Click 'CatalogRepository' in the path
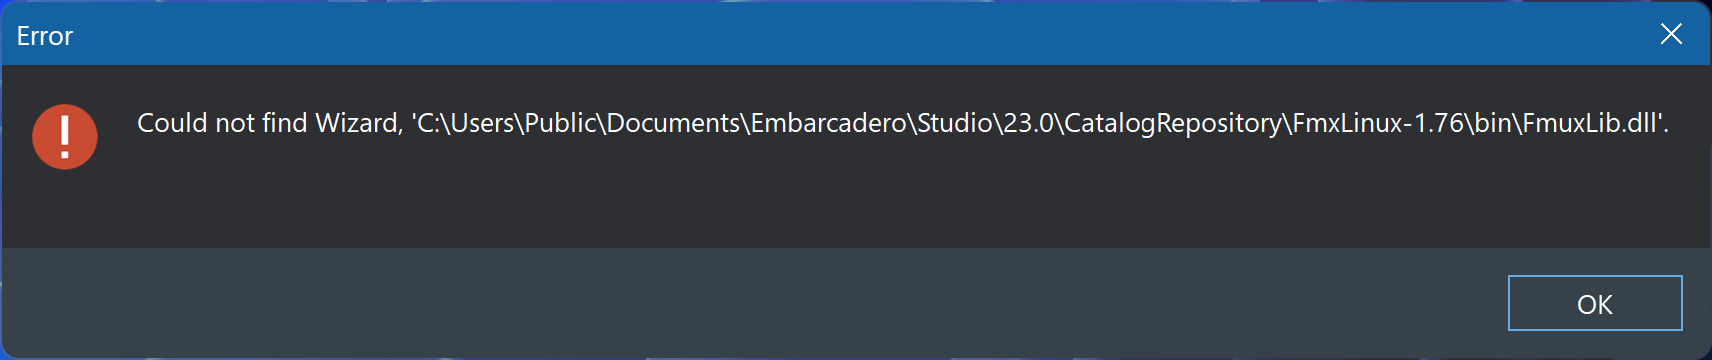Screen dimensions: 1712x360 tap(1173, 123)
